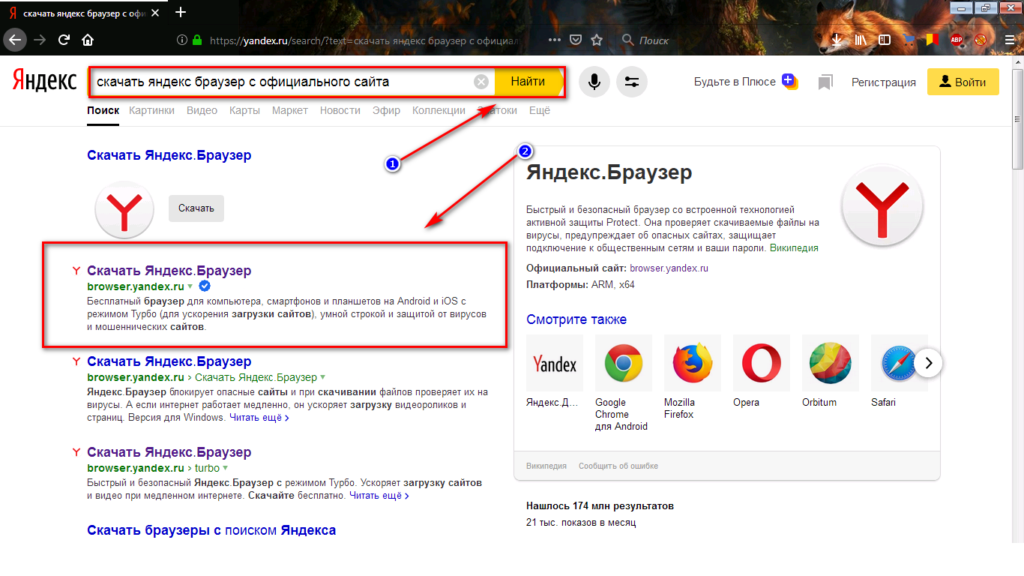Open page actions three-dots menu
1024x576 pixels.
[x=554, y=40]
